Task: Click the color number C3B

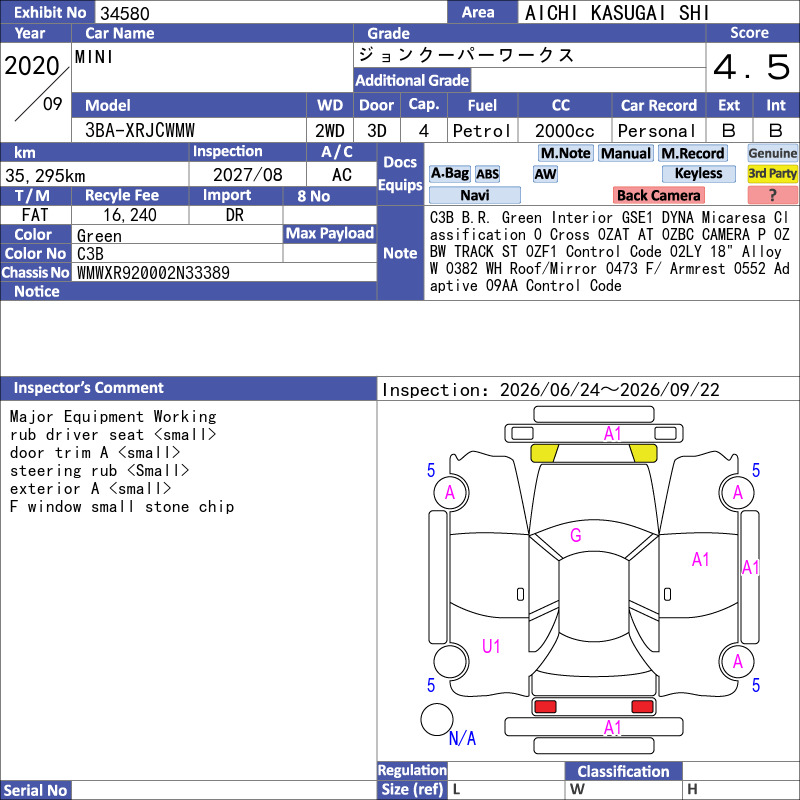Action: tap(90, 254)
